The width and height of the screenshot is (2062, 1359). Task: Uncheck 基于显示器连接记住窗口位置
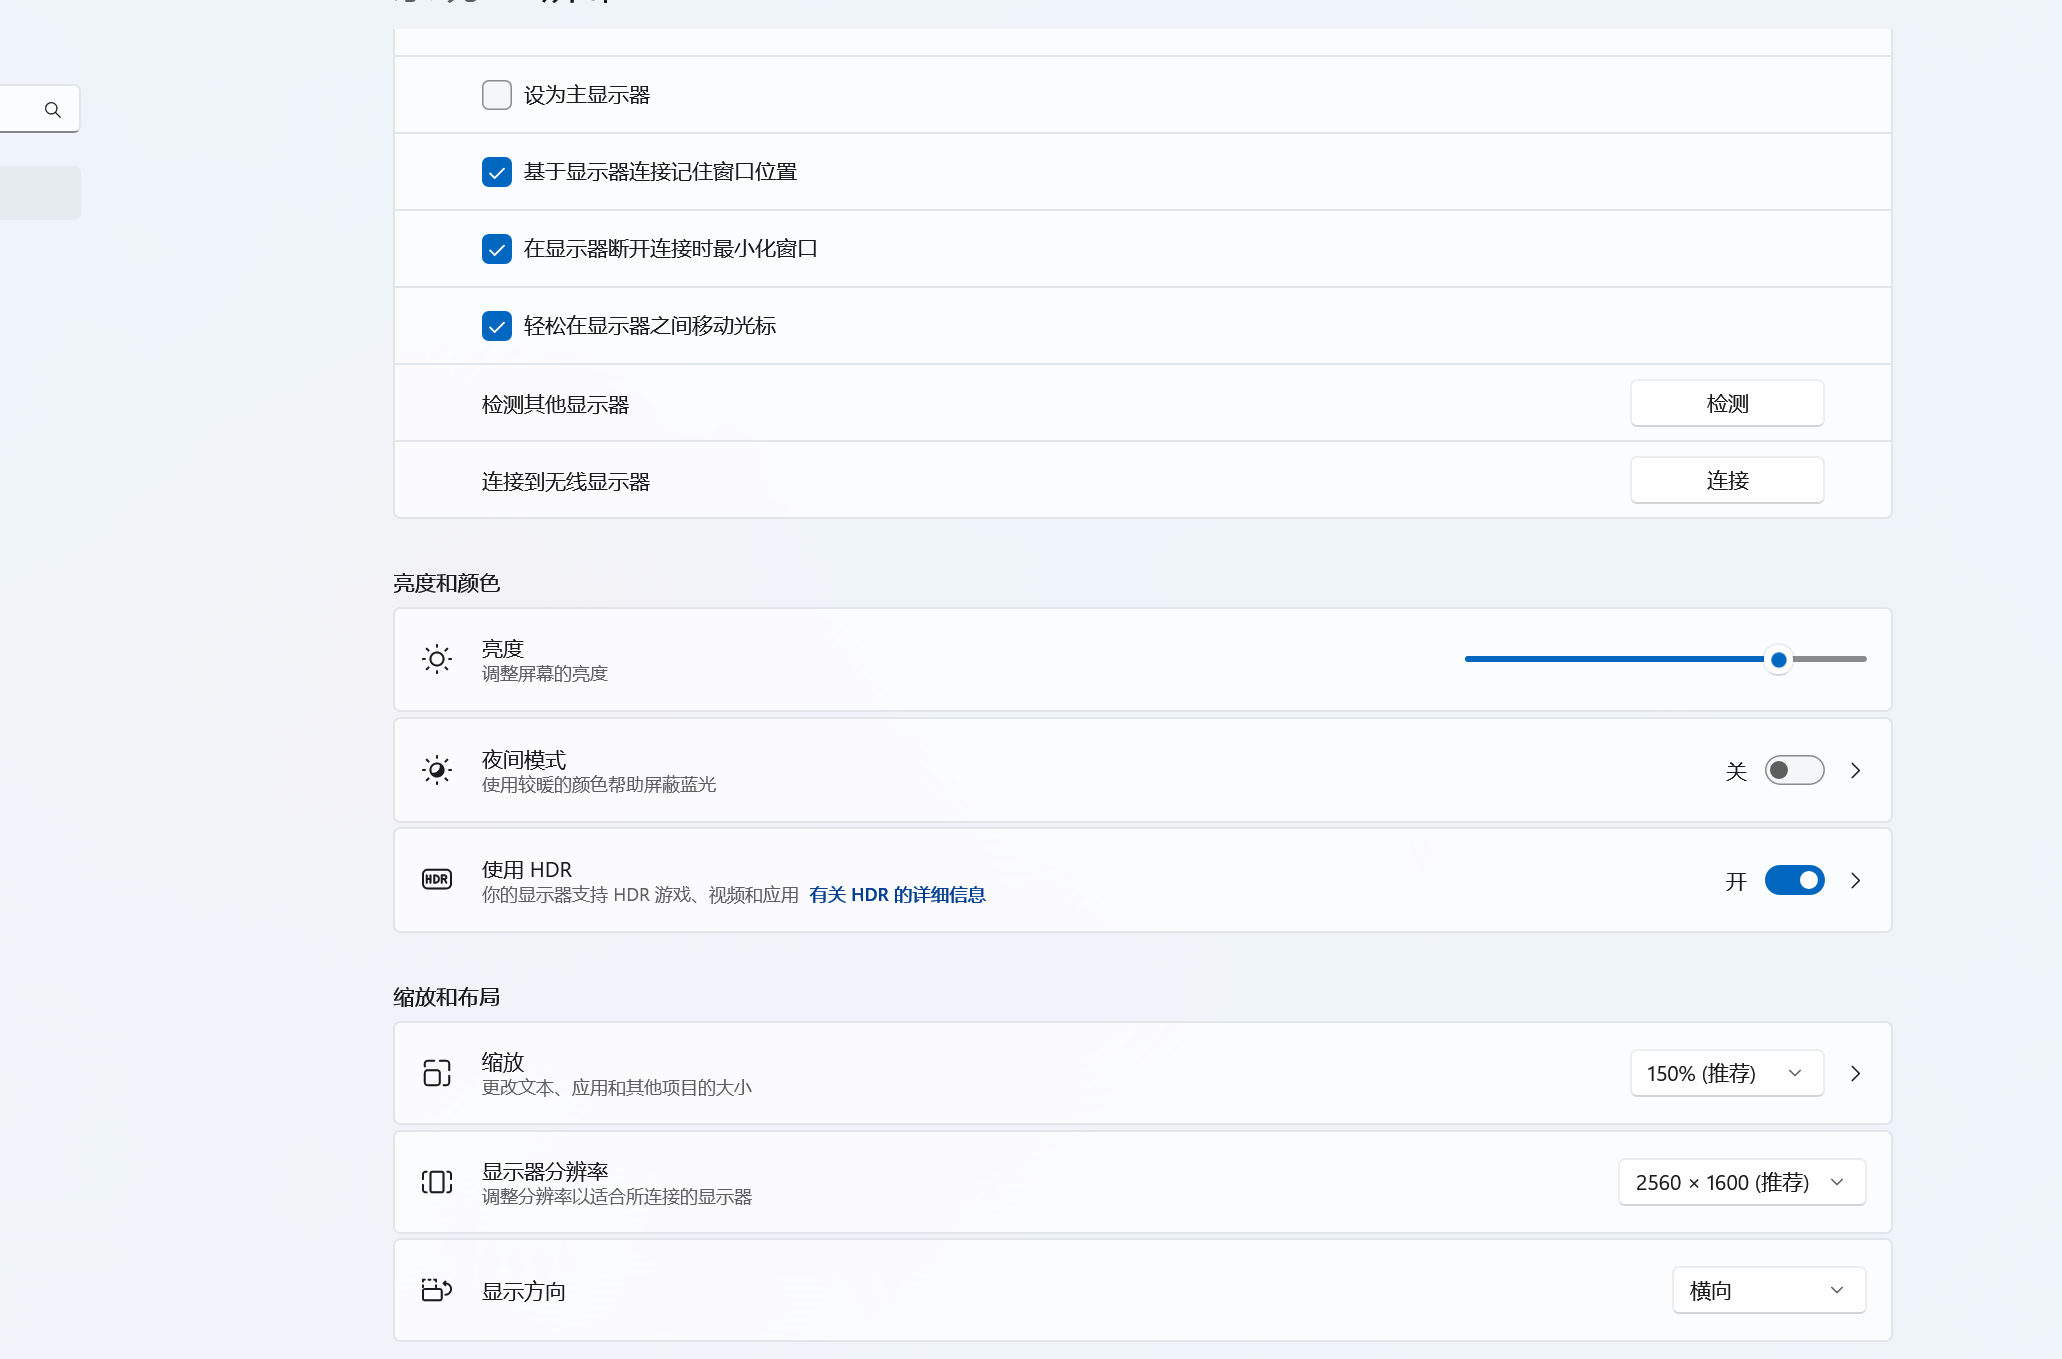click(x=497, y=172)
